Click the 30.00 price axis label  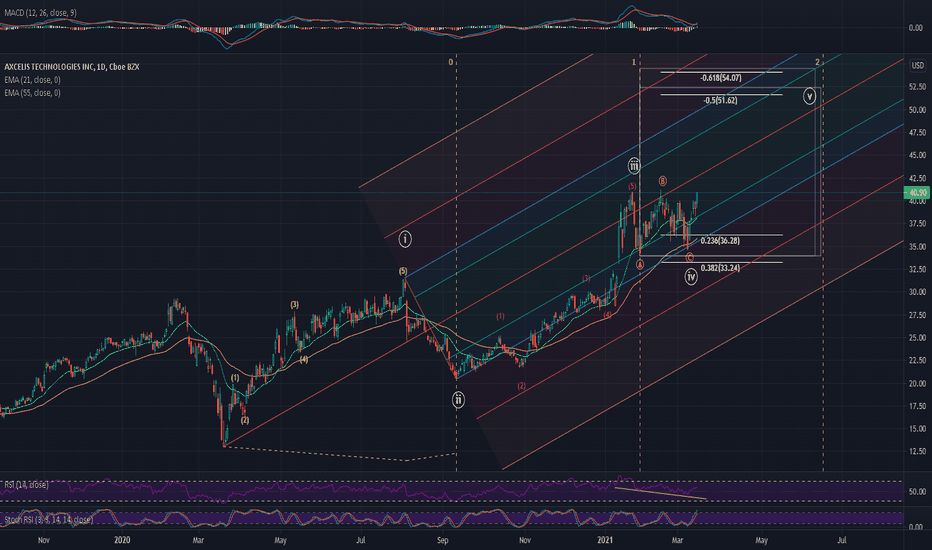point(917,292)
